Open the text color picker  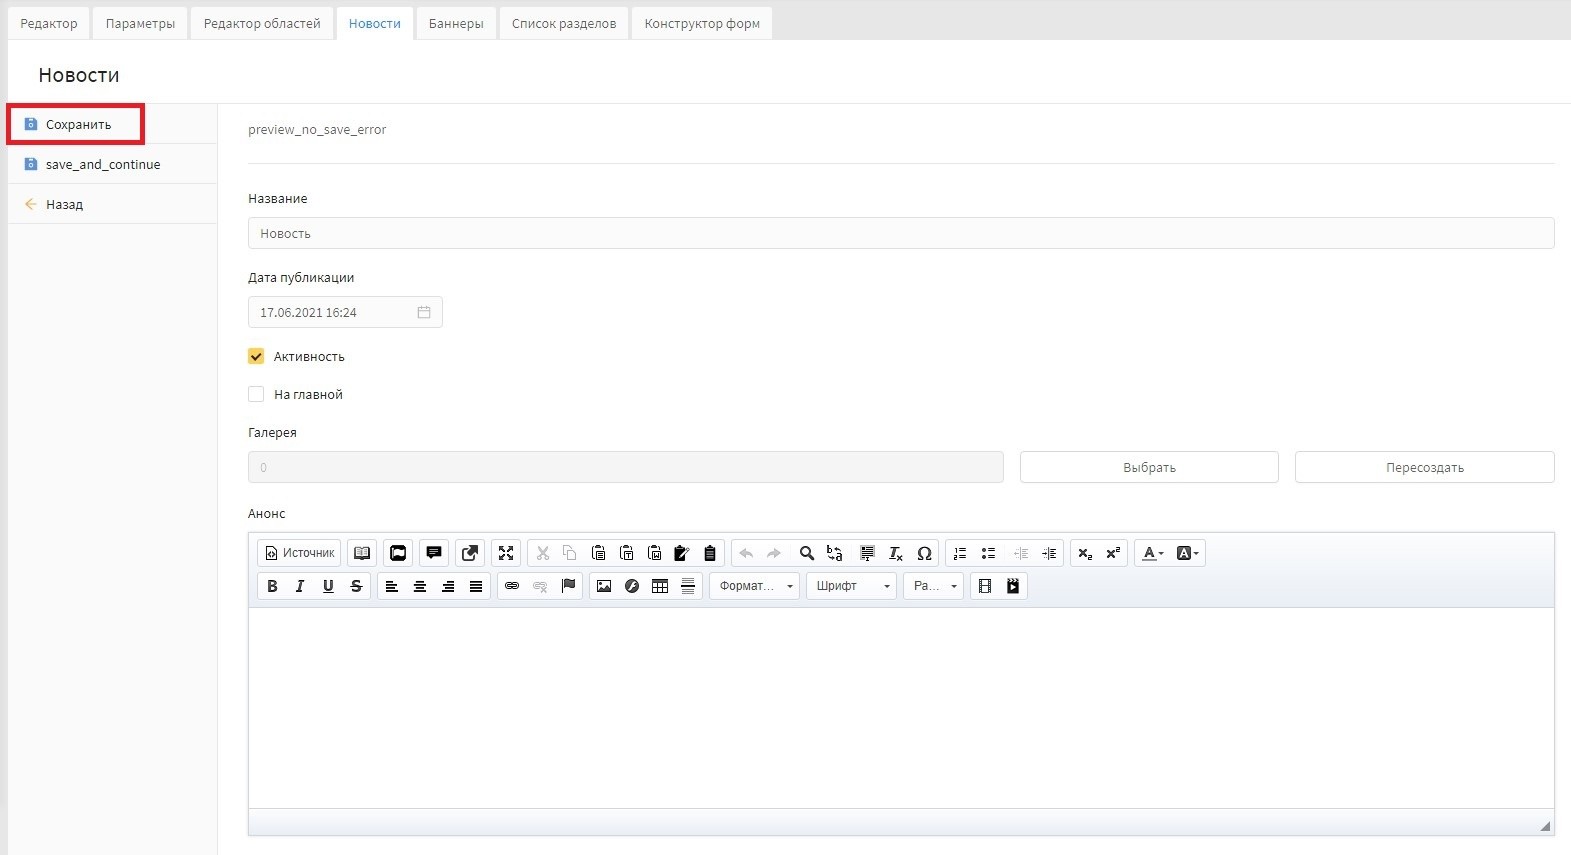1152,553
